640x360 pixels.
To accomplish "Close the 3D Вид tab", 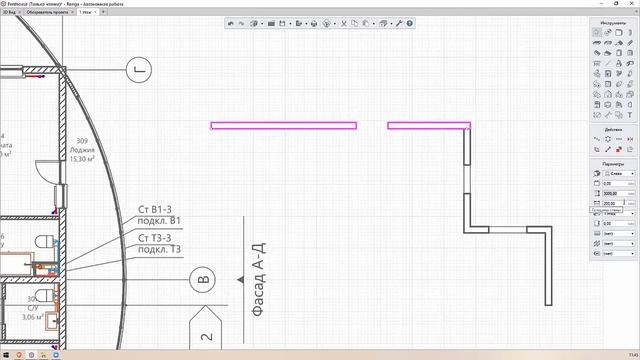I will click(20, 12).
